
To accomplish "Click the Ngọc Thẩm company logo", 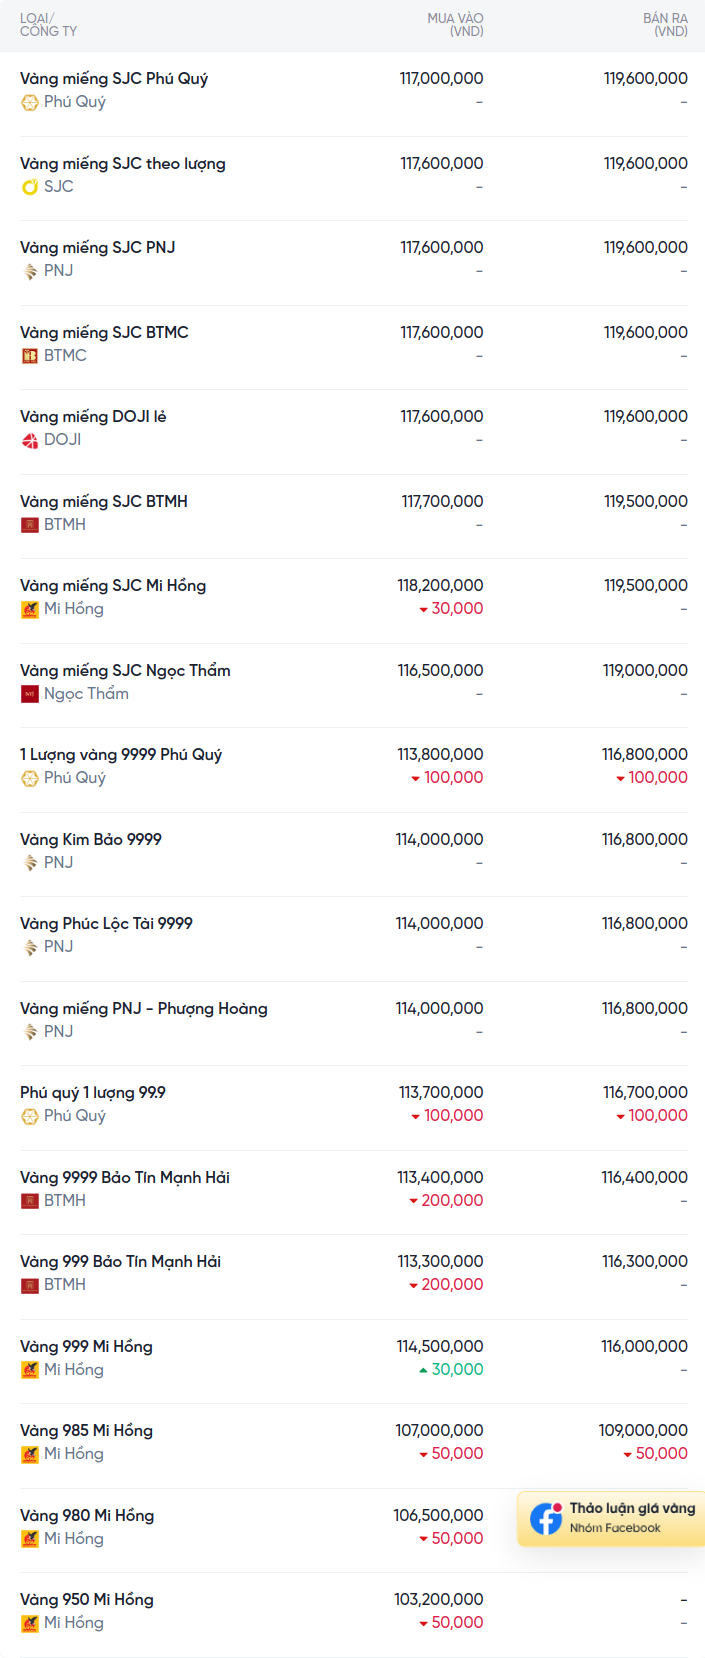I will coord(30,693).
